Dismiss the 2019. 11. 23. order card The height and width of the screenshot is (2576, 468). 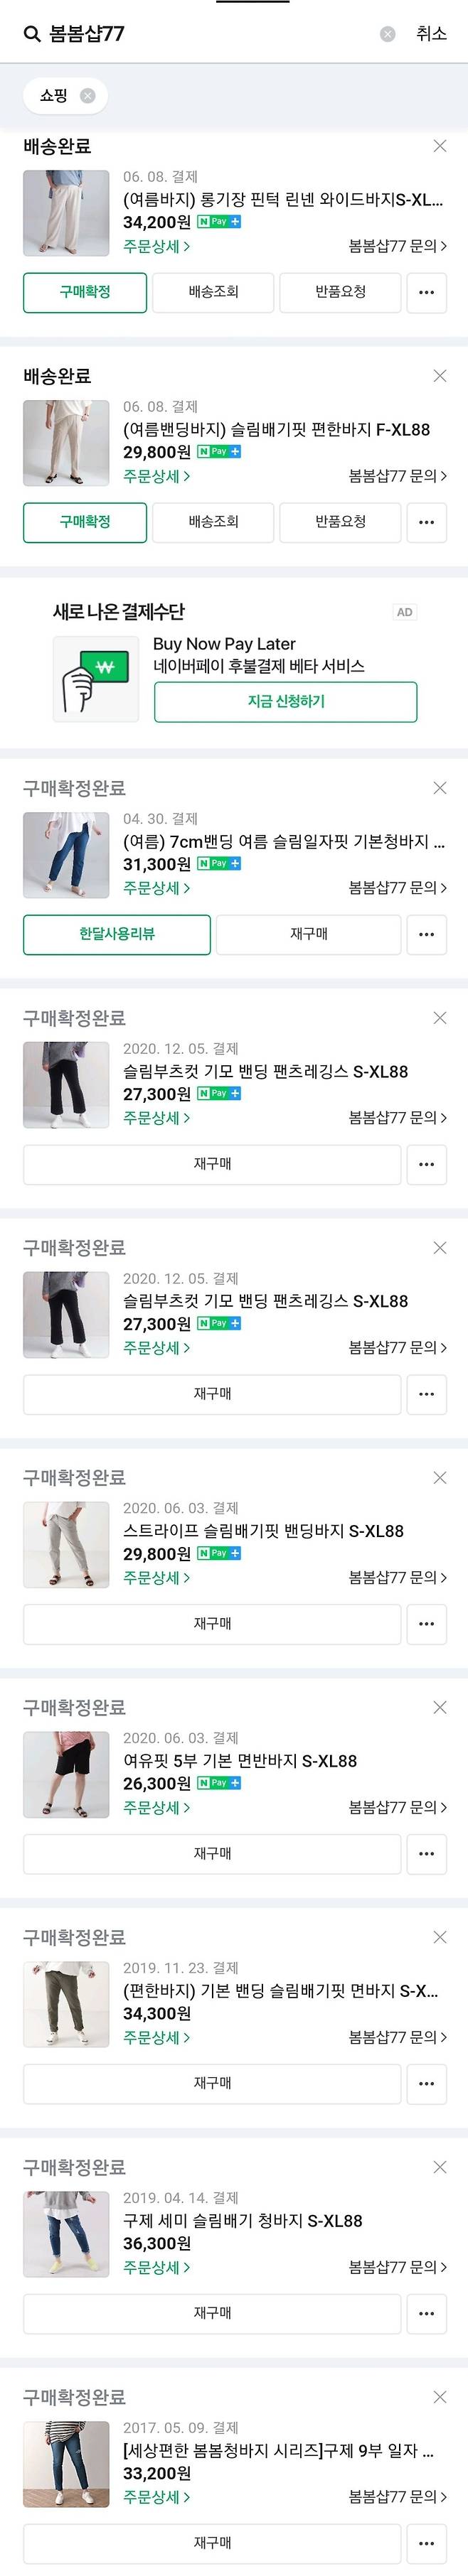[439, 1937]
